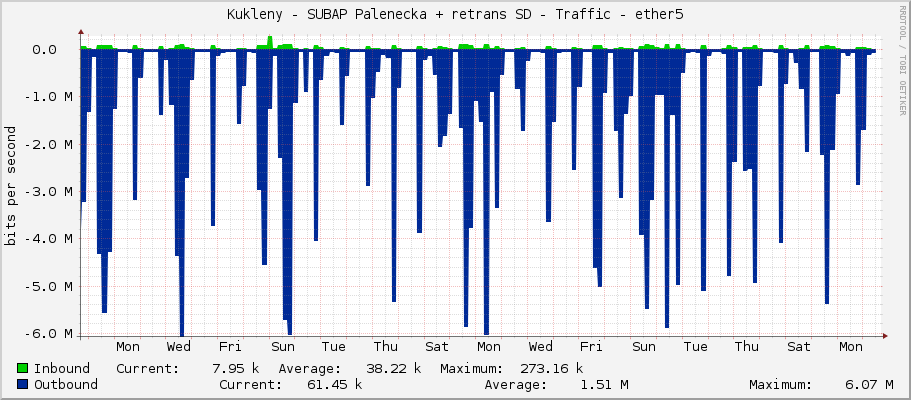Click the first Sat label on the time axis
The width and height of the screenshot is (911, 400).
[x=437, y=347]
